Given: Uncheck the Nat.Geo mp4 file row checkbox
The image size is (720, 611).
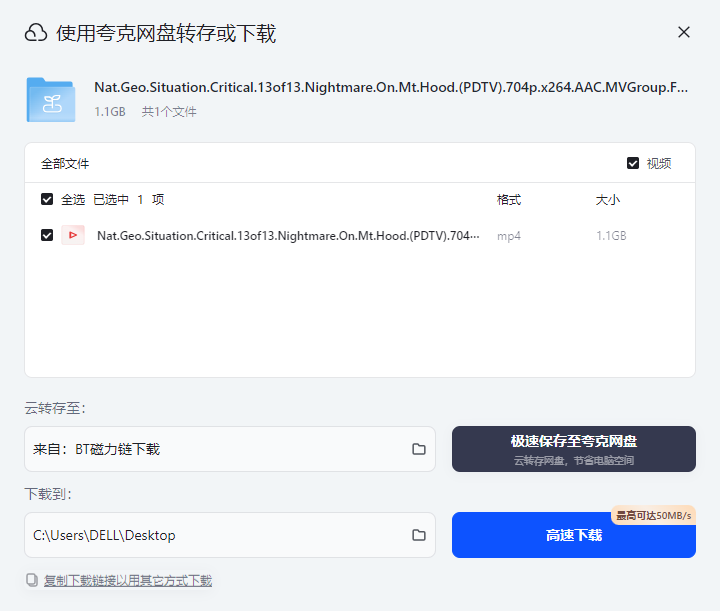Looking at the screenshot, I should click(x=47, y=236).
